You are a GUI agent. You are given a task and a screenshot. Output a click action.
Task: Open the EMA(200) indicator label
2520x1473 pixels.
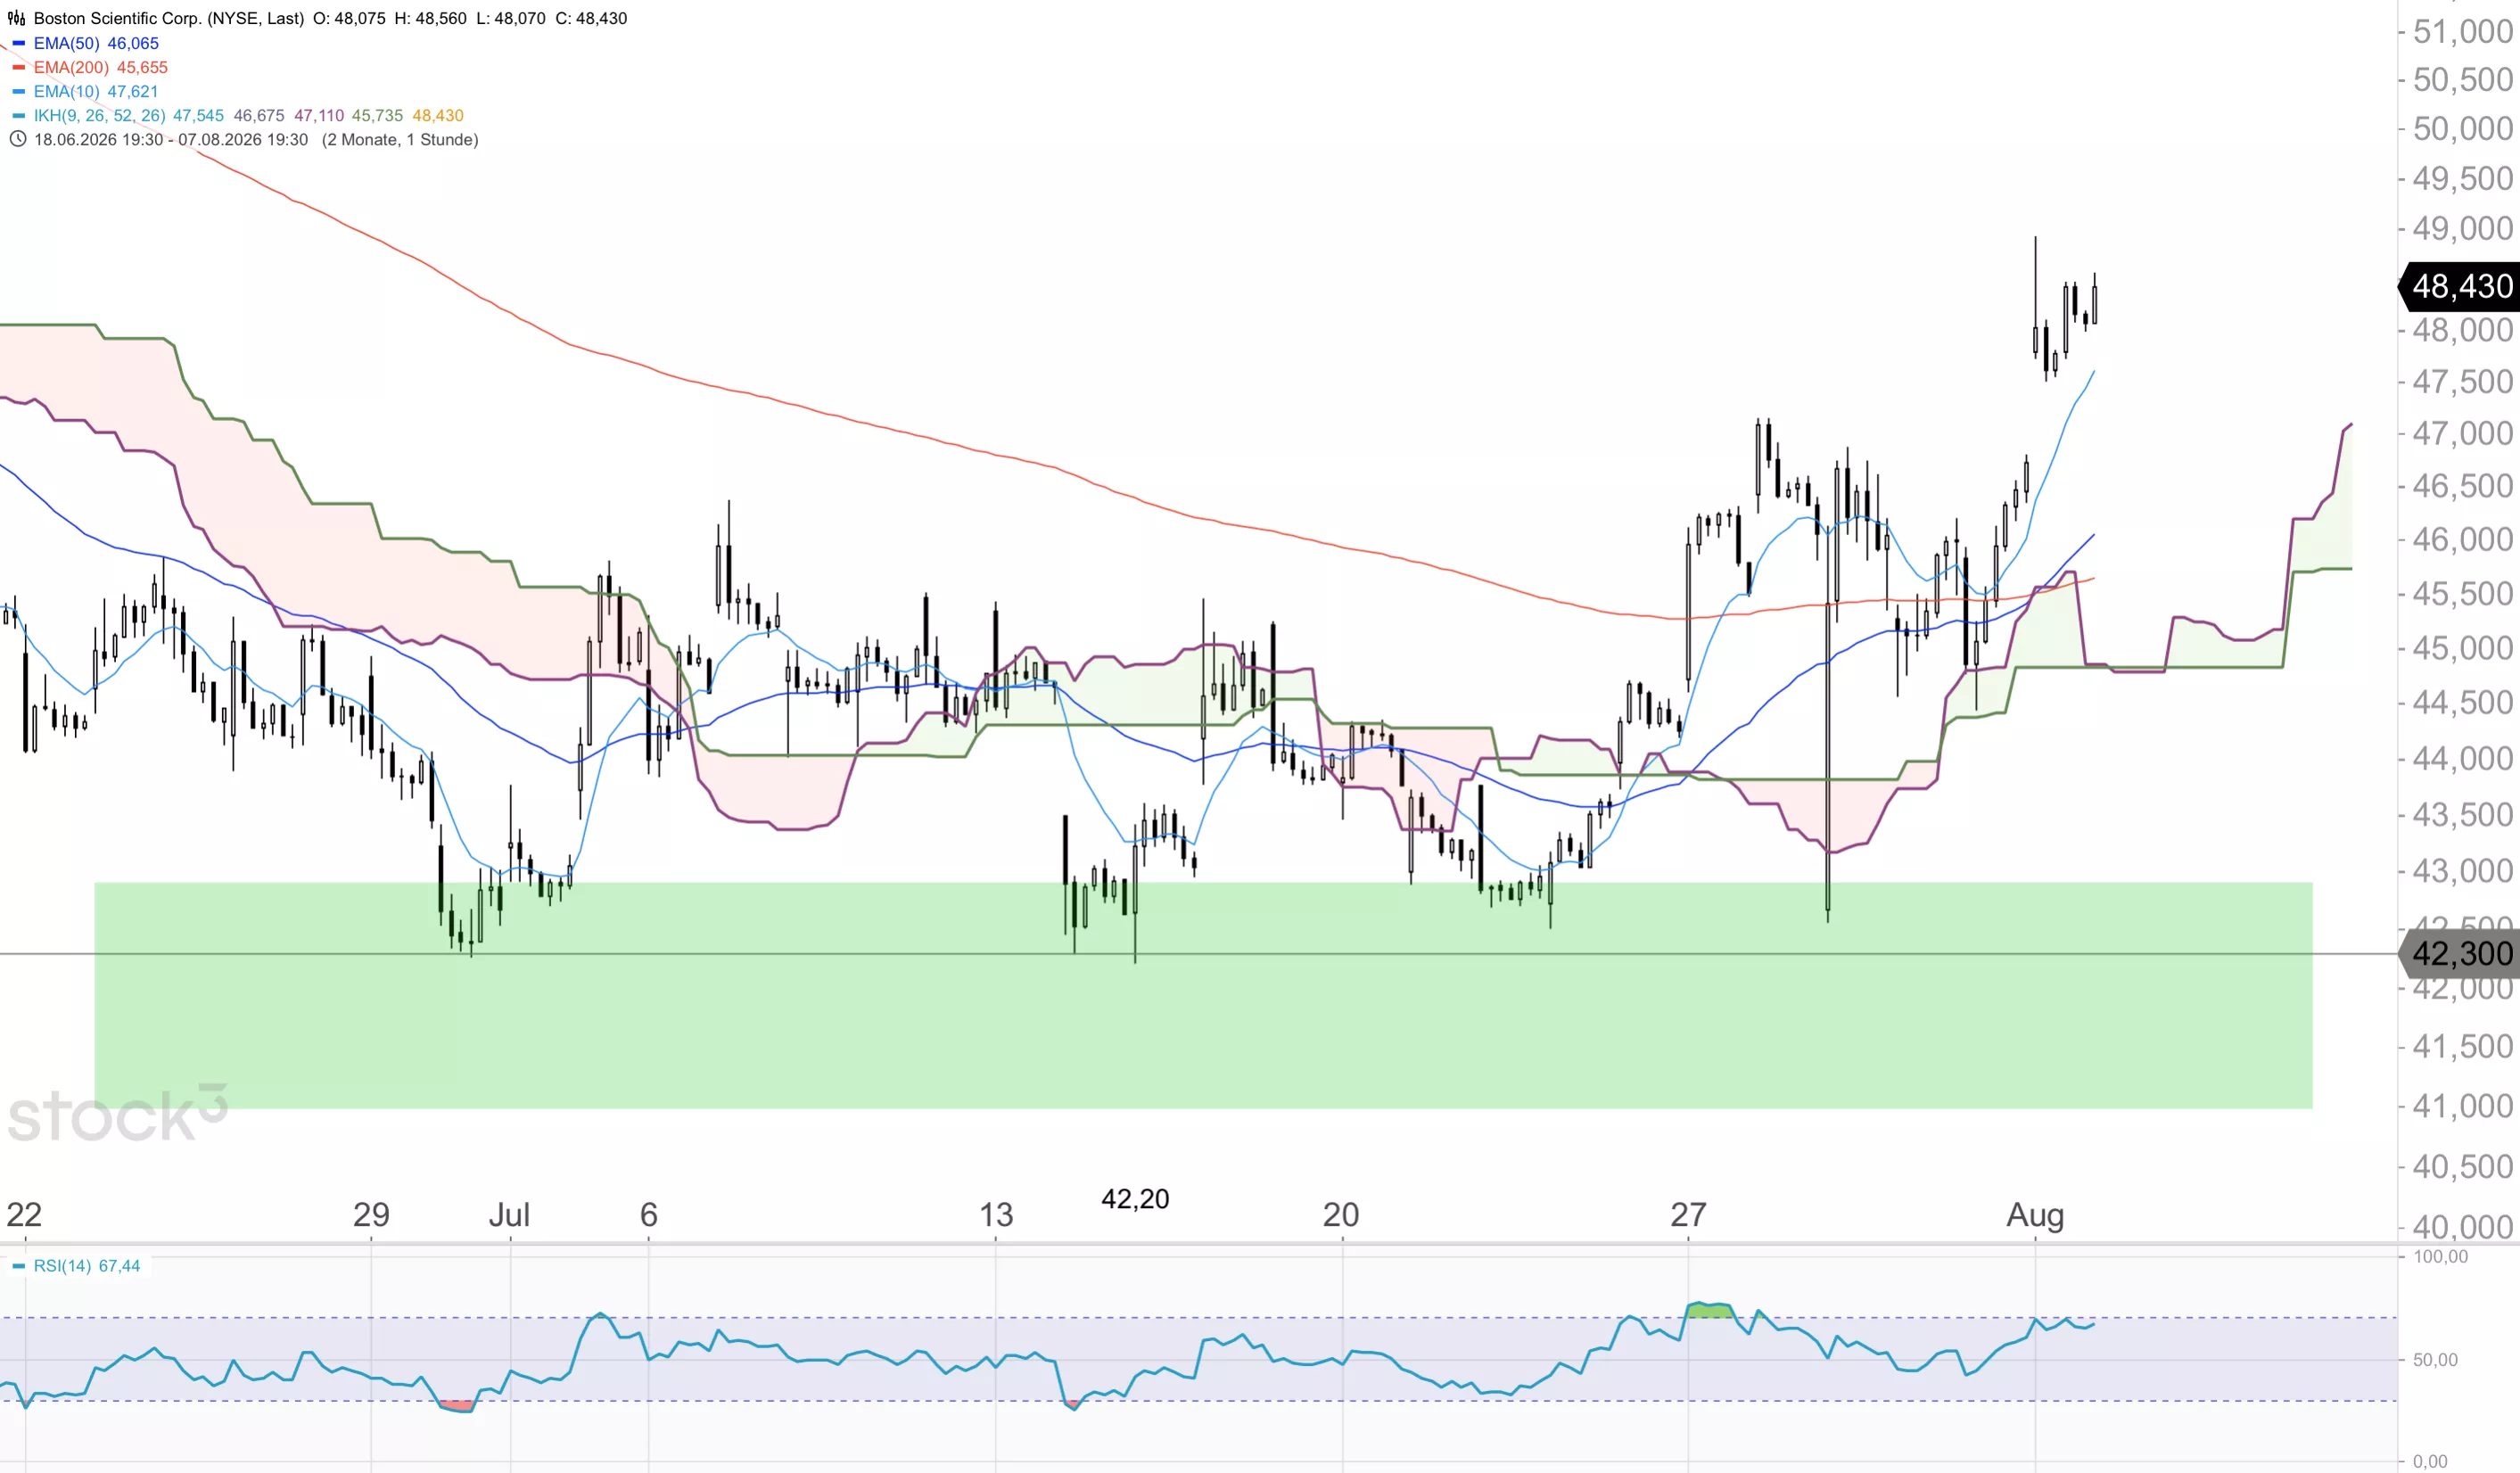coord(71,67)
